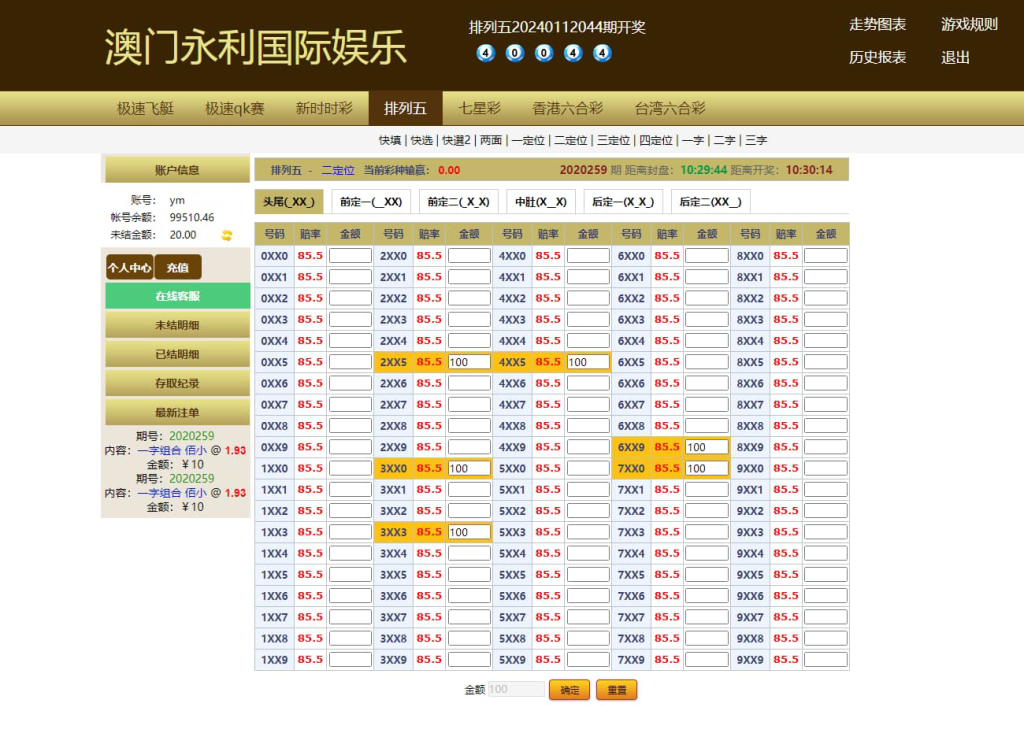Image resolution: width=1024 pixels, height=733 pixels.
Task: View 未结明细 unsettled details
Action: click(176, 325)
